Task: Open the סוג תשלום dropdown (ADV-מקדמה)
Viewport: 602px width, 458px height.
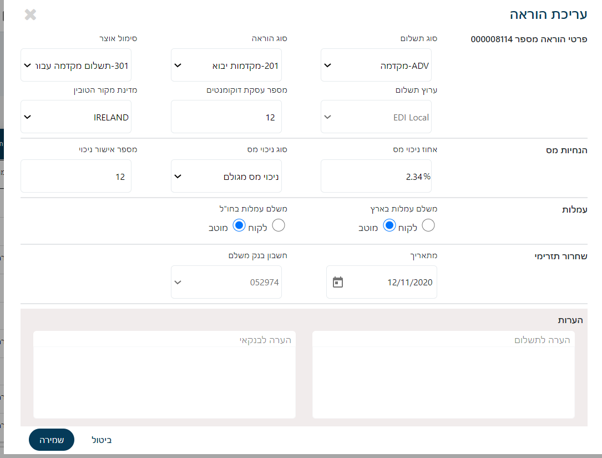Action: click(376, 65)
